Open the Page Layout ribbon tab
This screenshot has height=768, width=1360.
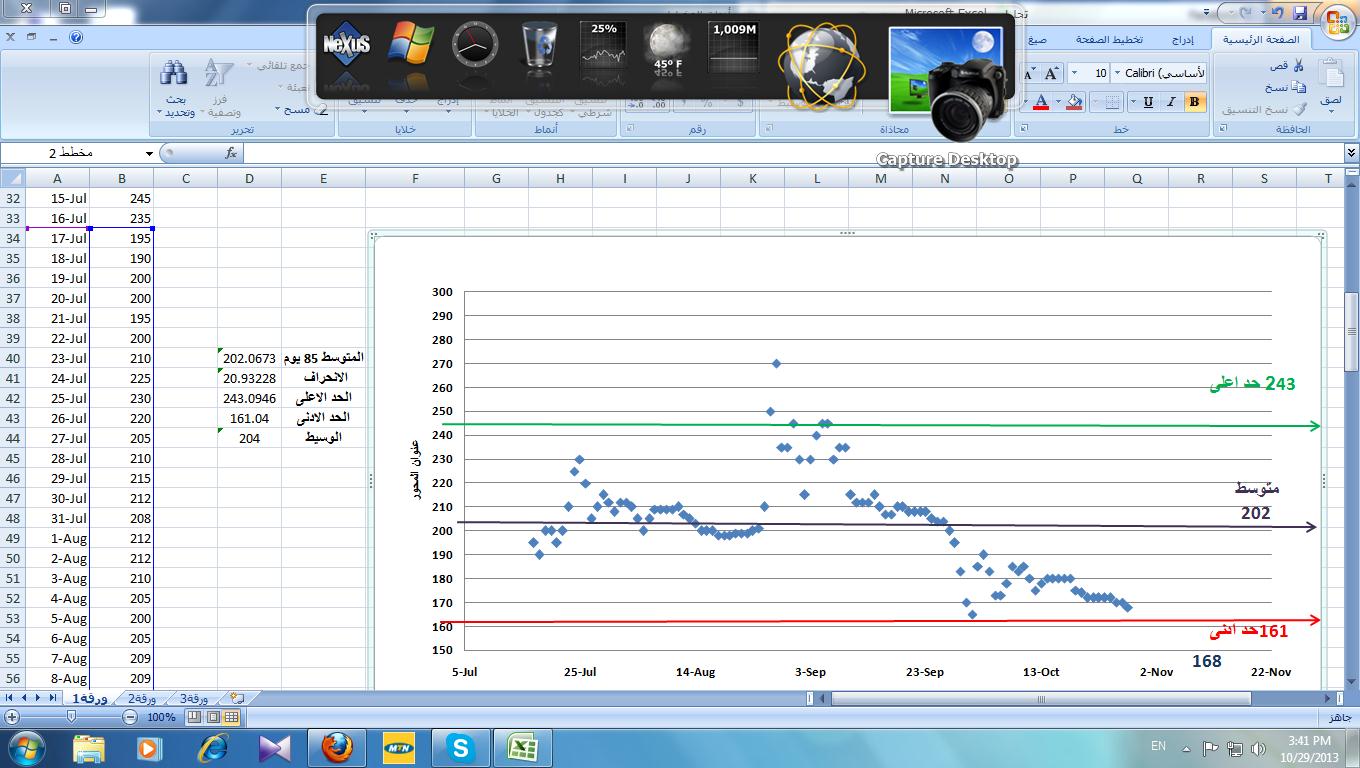tap(1109, 39)
